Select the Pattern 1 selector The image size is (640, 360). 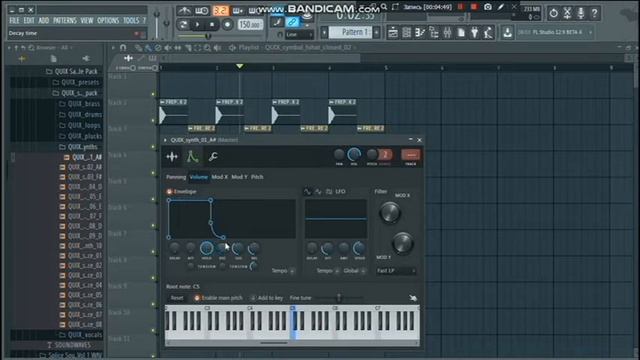tap(350, 32)
